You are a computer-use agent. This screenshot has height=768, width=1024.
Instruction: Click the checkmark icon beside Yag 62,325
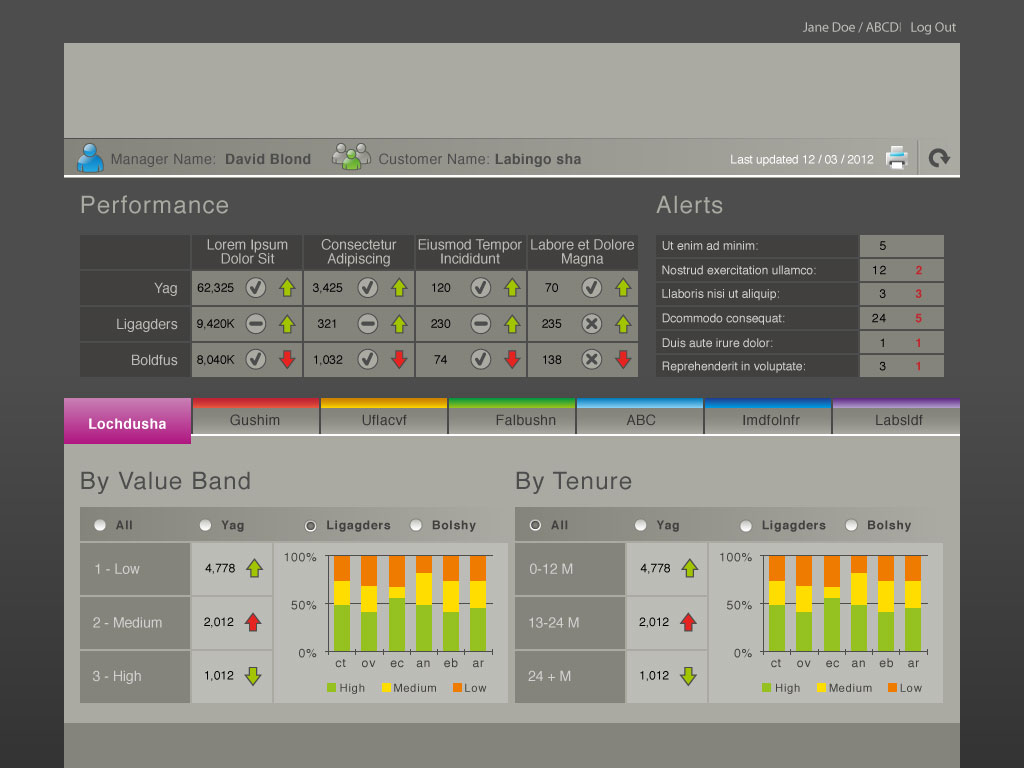pyautogui.click(x=256, y=288)
